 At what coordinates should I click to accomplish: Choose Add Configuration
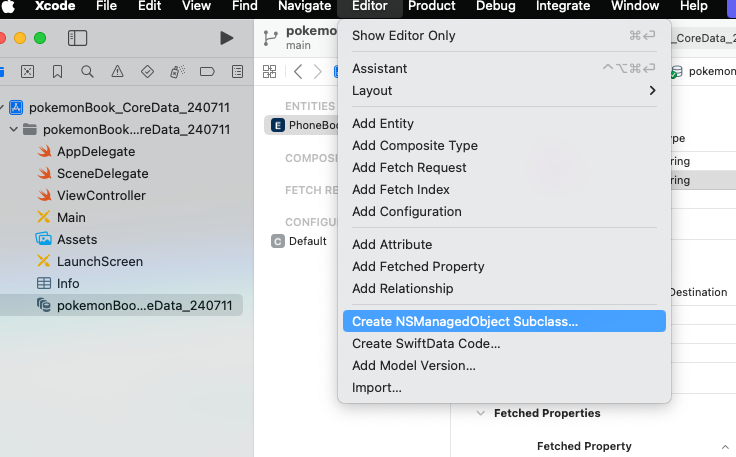point(504,212)
